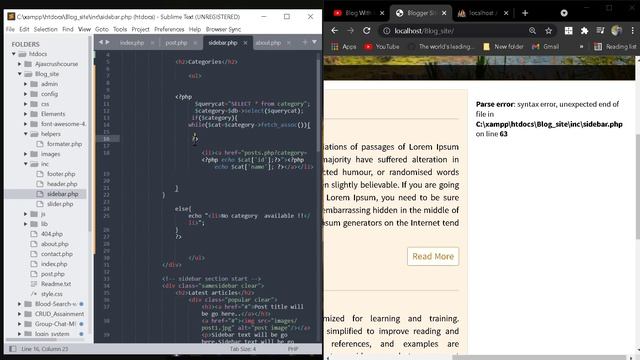Image resolution: width=640 pixels, height=360 pixels.
Task: Expand the Elements folder
Action: [26, 114]
